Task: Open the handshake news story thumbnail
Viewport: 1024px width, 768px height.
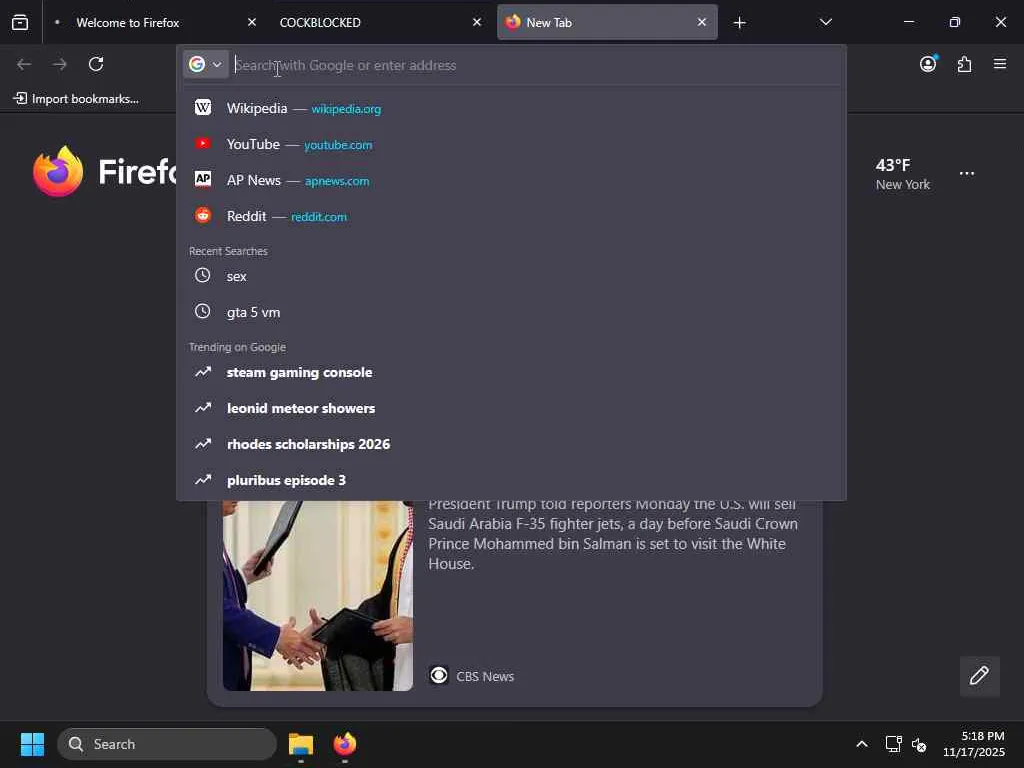Action: [318, 596]
